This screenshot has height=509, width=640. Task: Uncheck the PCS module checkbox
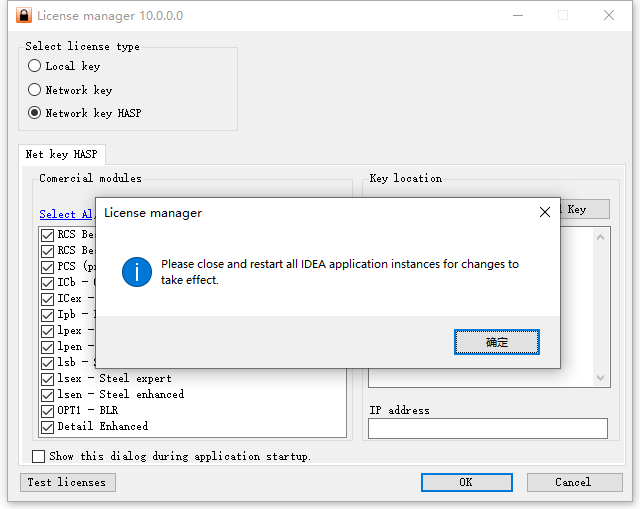click(x=47, y=267)
